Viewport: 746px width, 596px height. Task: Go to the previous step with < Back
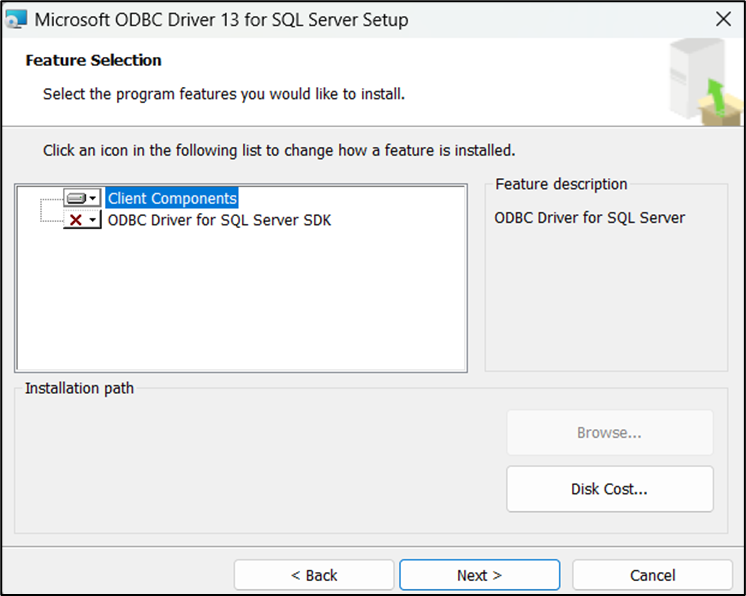point(314,575)
